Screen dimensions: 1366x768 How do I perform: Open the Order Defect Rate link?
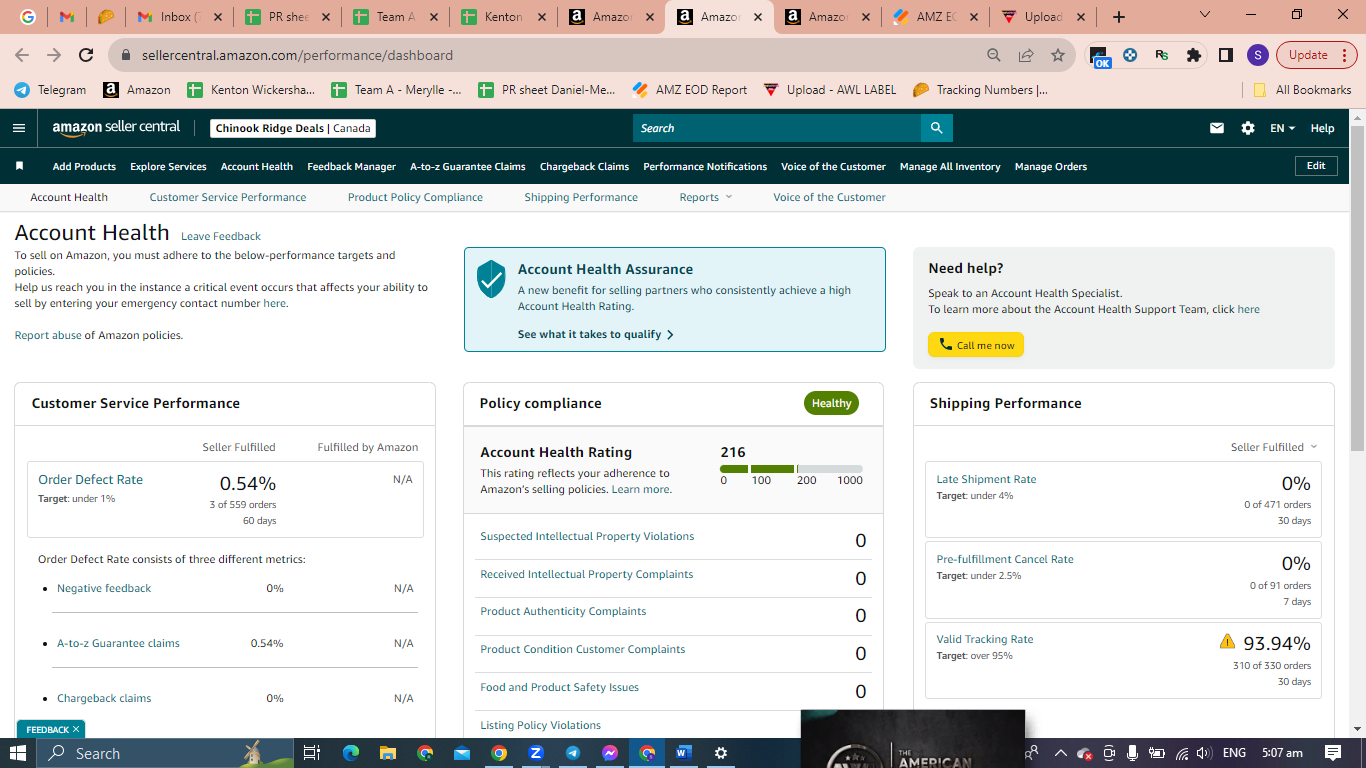pyautogui.click(x=90, y=479)
